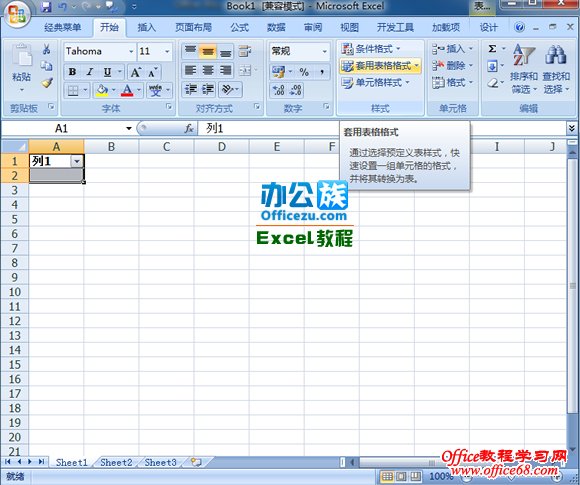
Task: Decrease font size with the small A
Action: coord(152,72)
